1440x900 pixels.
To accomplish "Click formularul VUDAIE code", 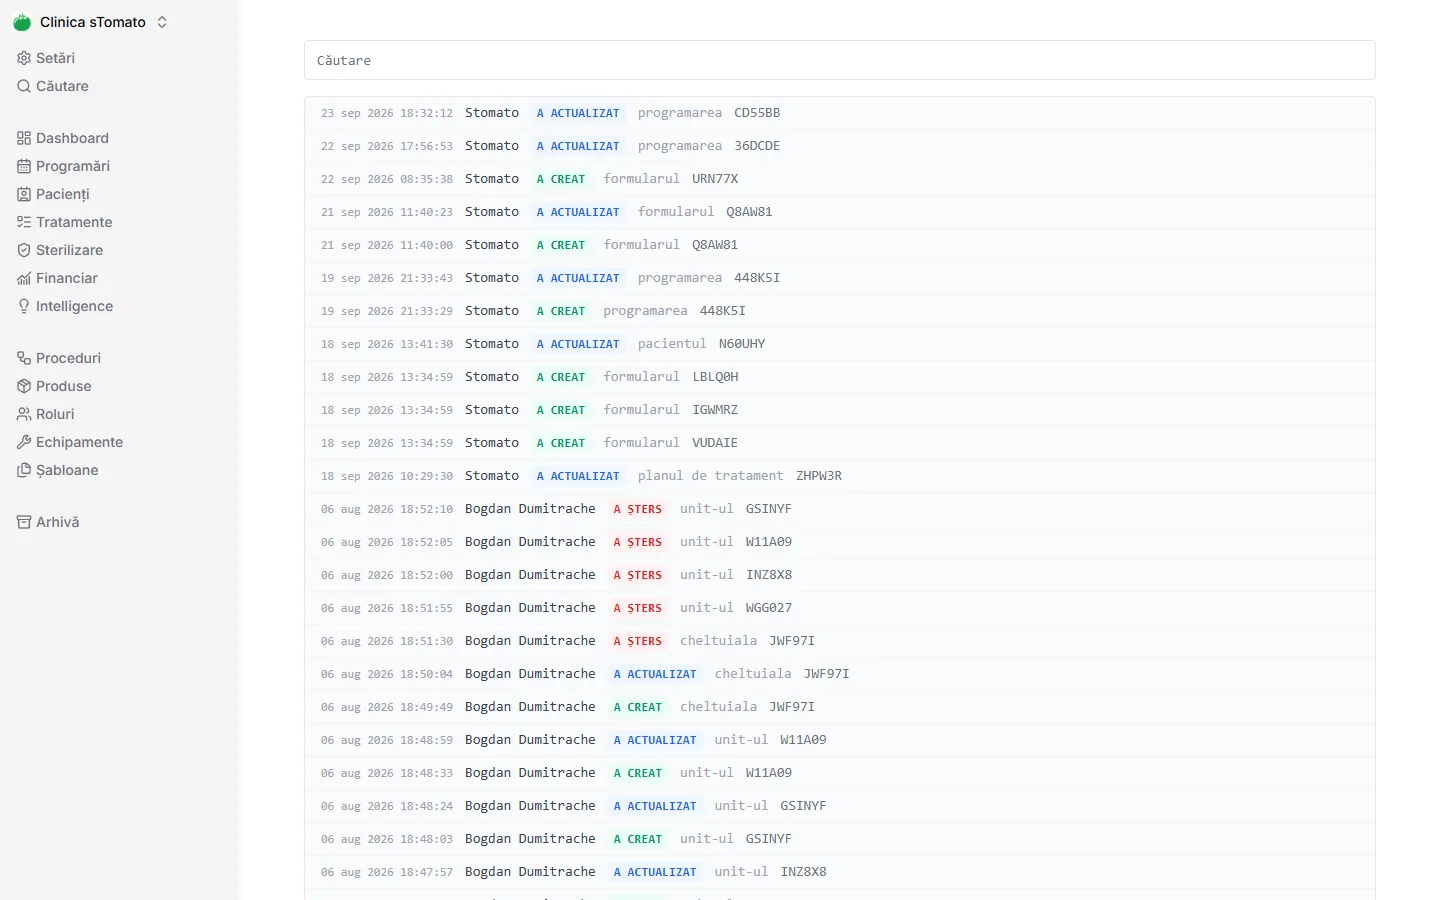I will 715,443.
